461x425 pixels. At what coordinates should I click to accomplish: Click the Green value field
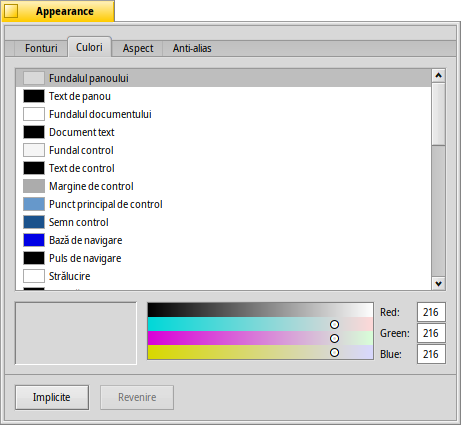pos(431,333)
